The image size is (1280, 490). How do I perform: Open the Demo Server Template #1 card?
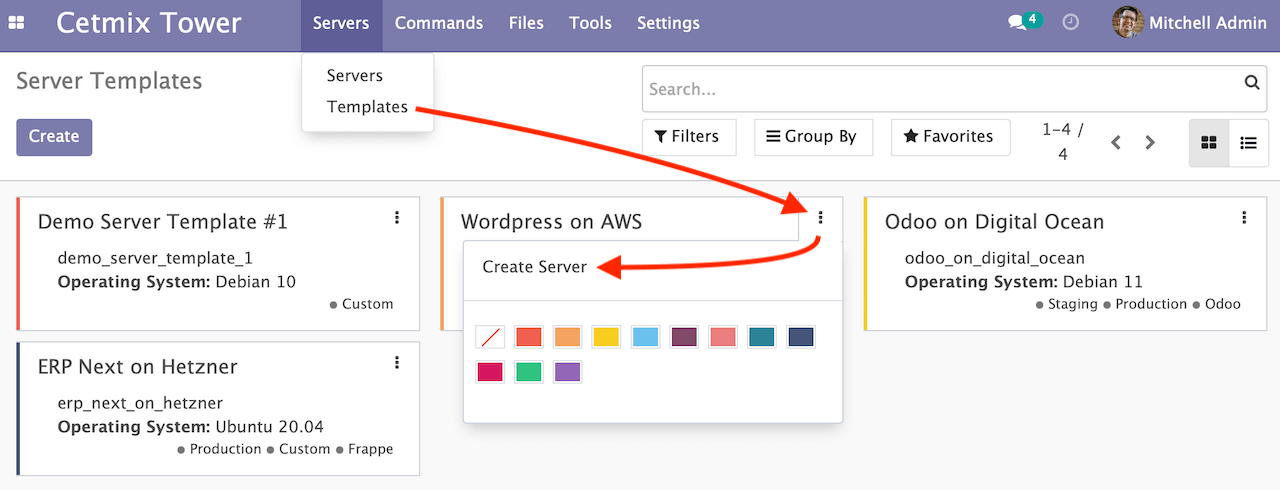(218, 264)
